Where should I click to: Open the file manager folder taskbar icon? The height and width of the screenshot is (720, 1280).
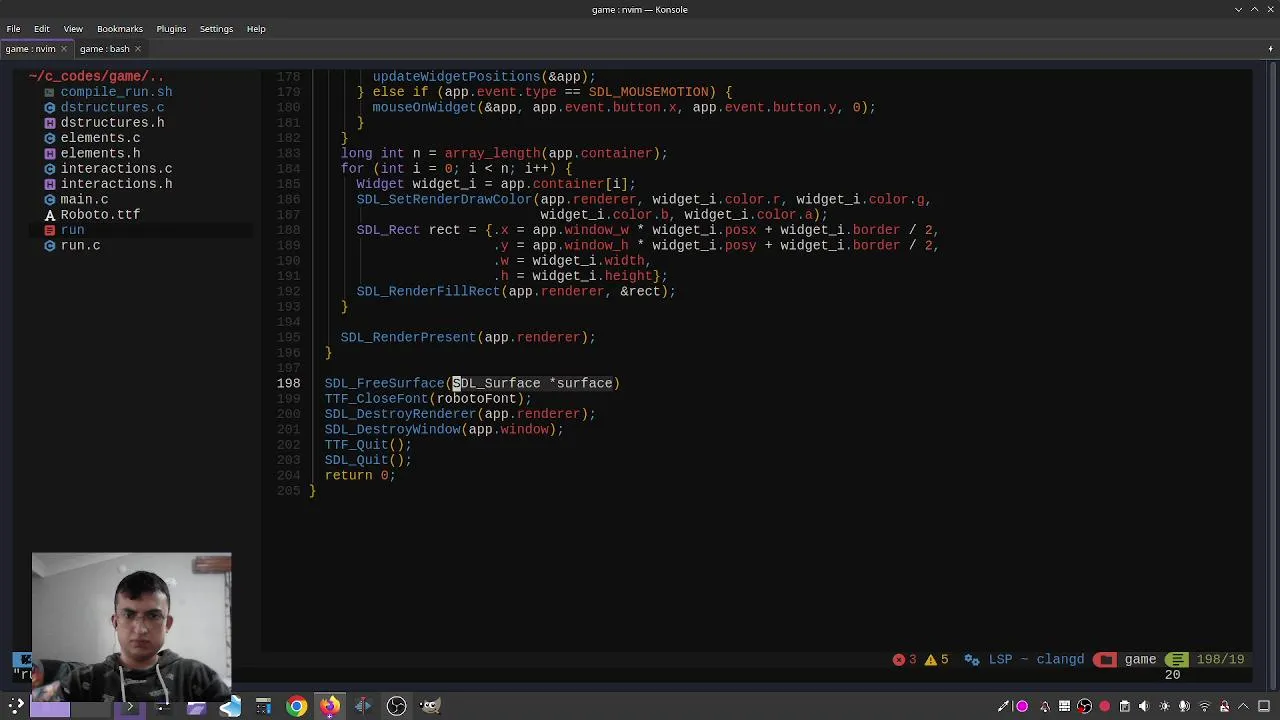197,707
